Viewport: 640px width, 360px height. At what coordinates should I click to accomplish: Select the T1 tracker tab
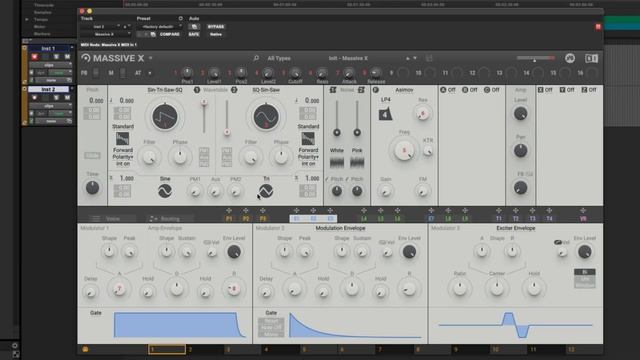point(499,219)
